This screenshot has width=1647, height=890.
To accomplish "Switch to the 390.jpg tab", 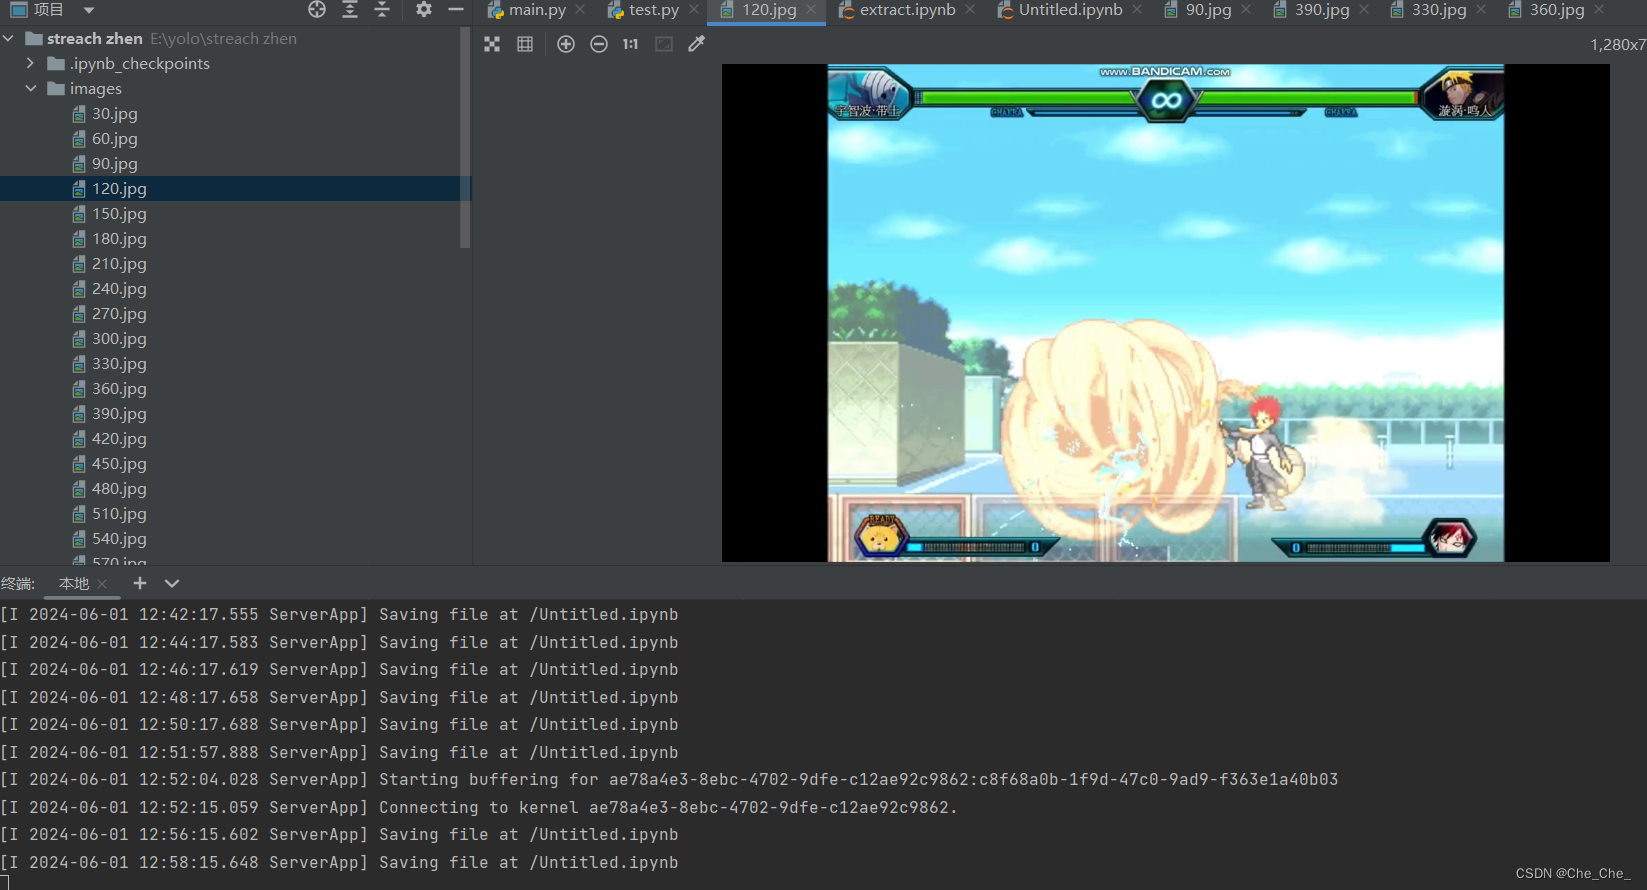I will pyautogui.click(x=1321, y=10).
